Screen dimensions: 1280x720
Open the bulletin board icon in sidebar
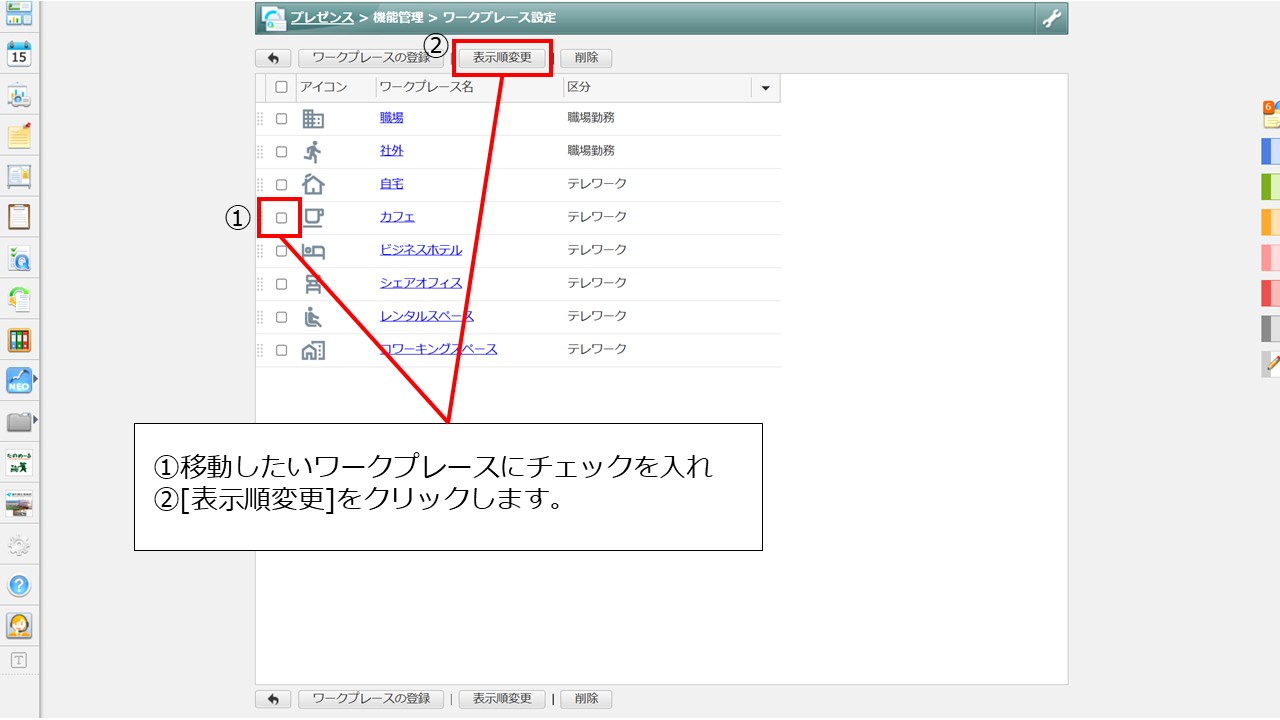coord(20,177)
